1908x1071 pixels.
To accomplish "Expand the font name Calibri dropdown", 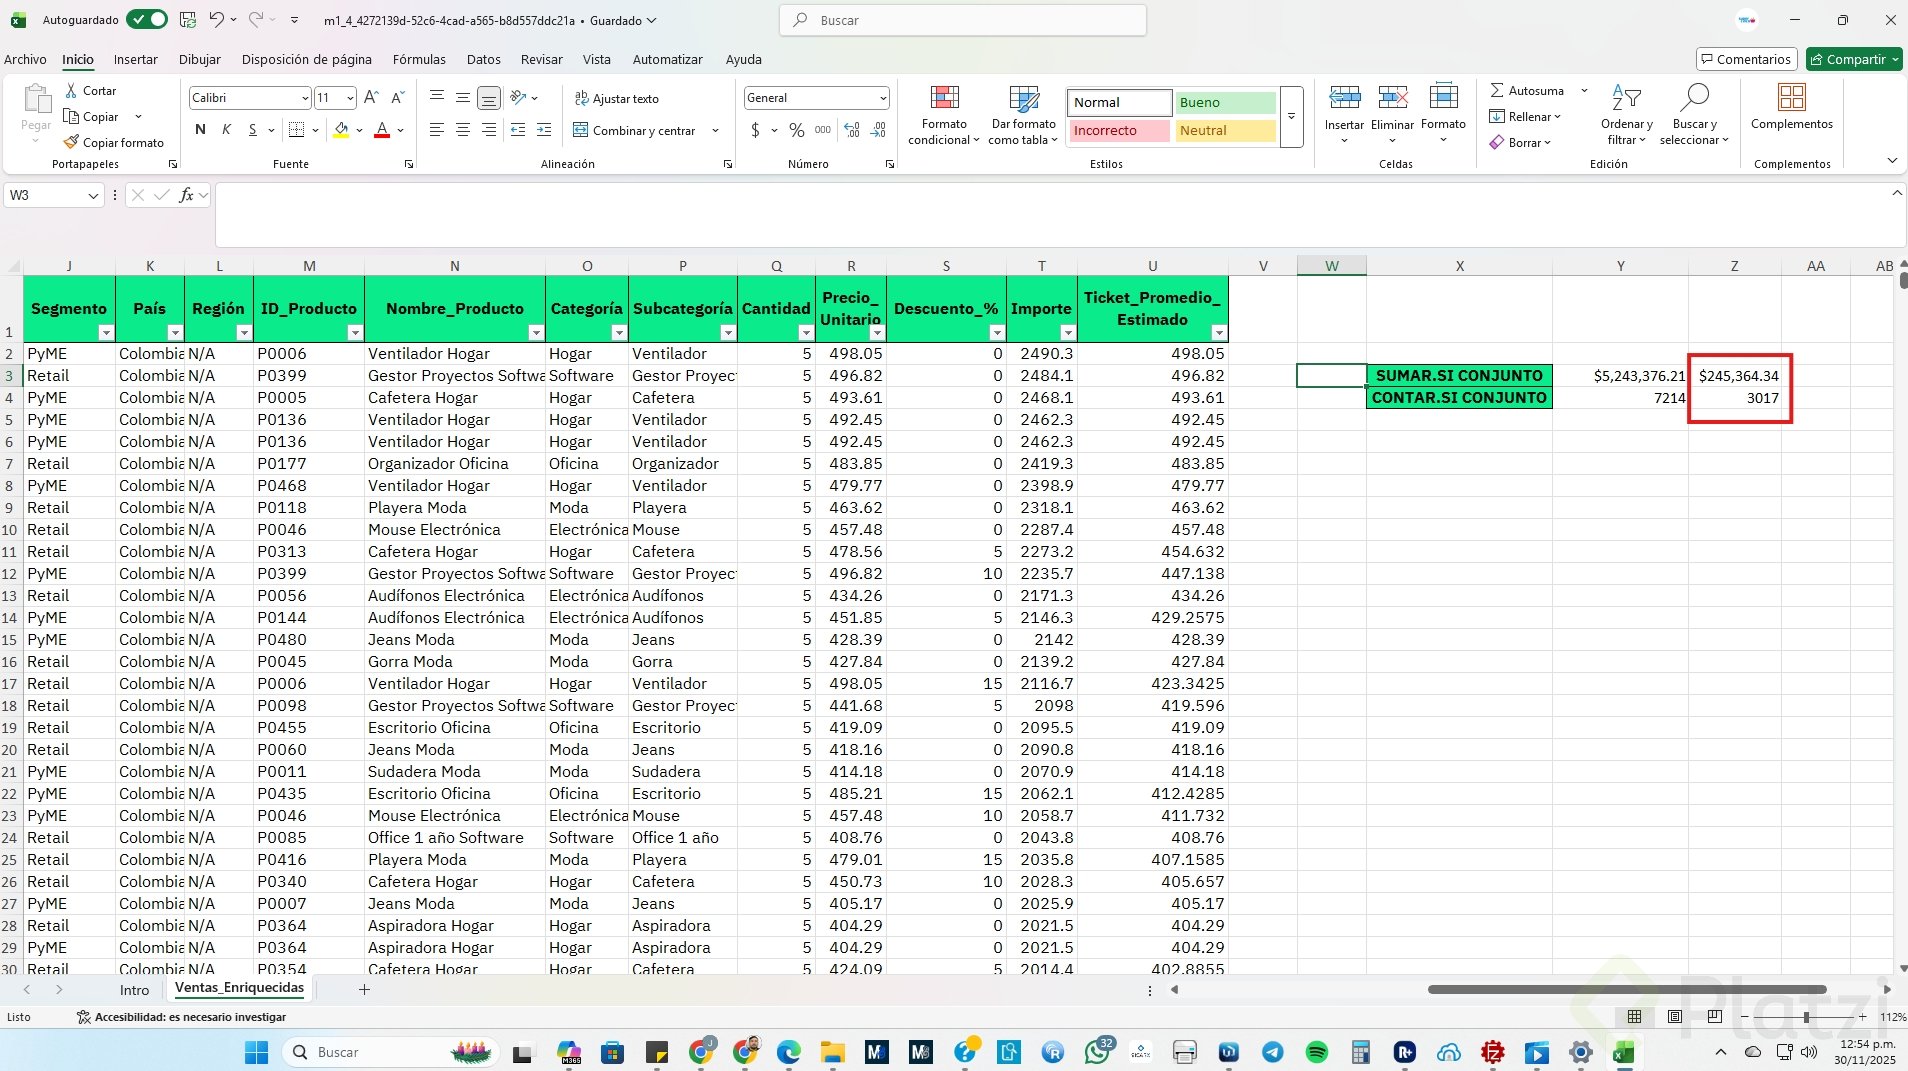I will [305, 98].
